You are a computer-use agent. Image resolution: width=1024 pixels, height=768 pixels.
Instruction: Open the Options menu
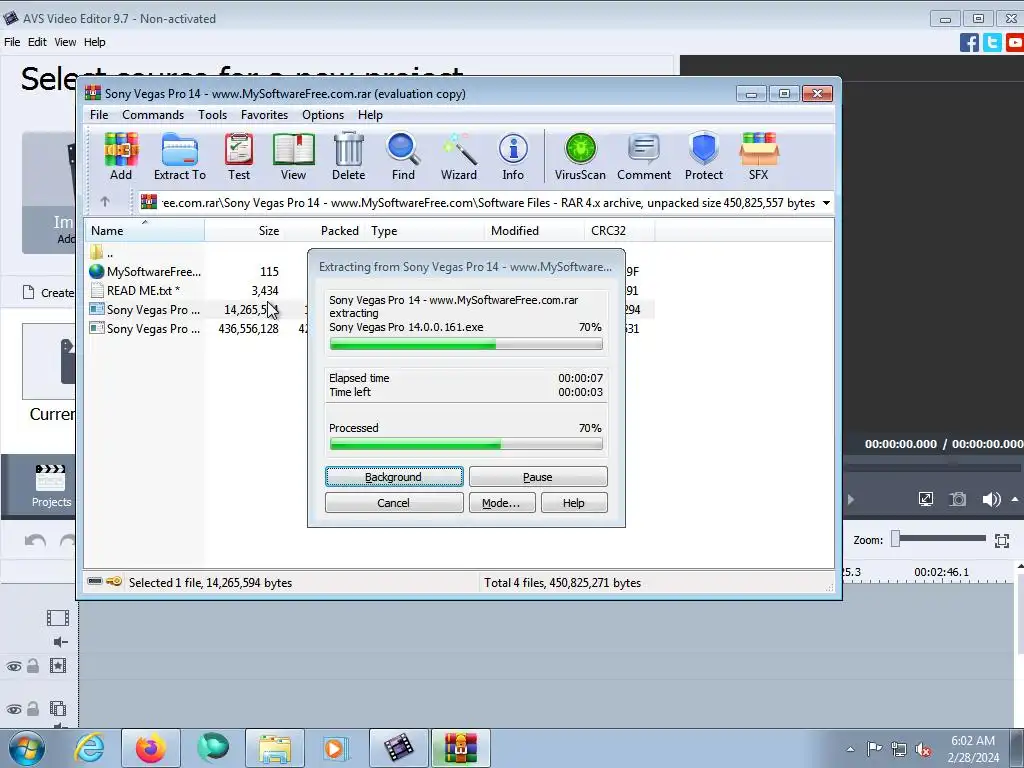click(323, 115)
